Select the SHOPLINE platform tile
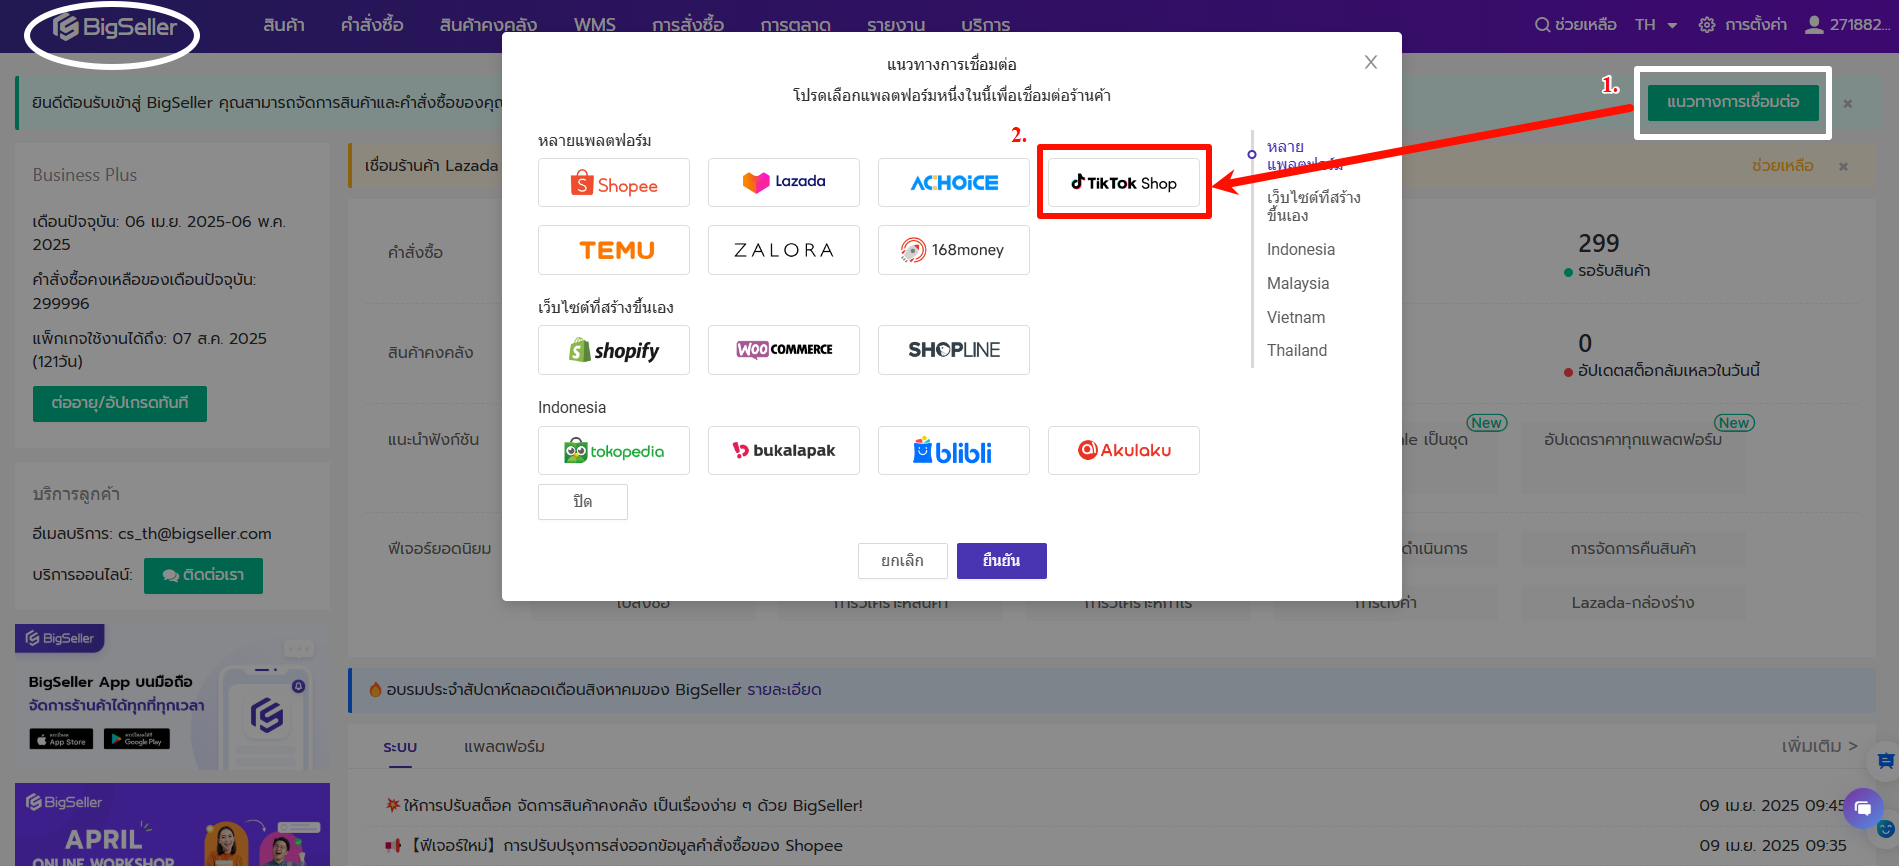The height and width of the screenshot is (866, 1899). tap(954, 350)
